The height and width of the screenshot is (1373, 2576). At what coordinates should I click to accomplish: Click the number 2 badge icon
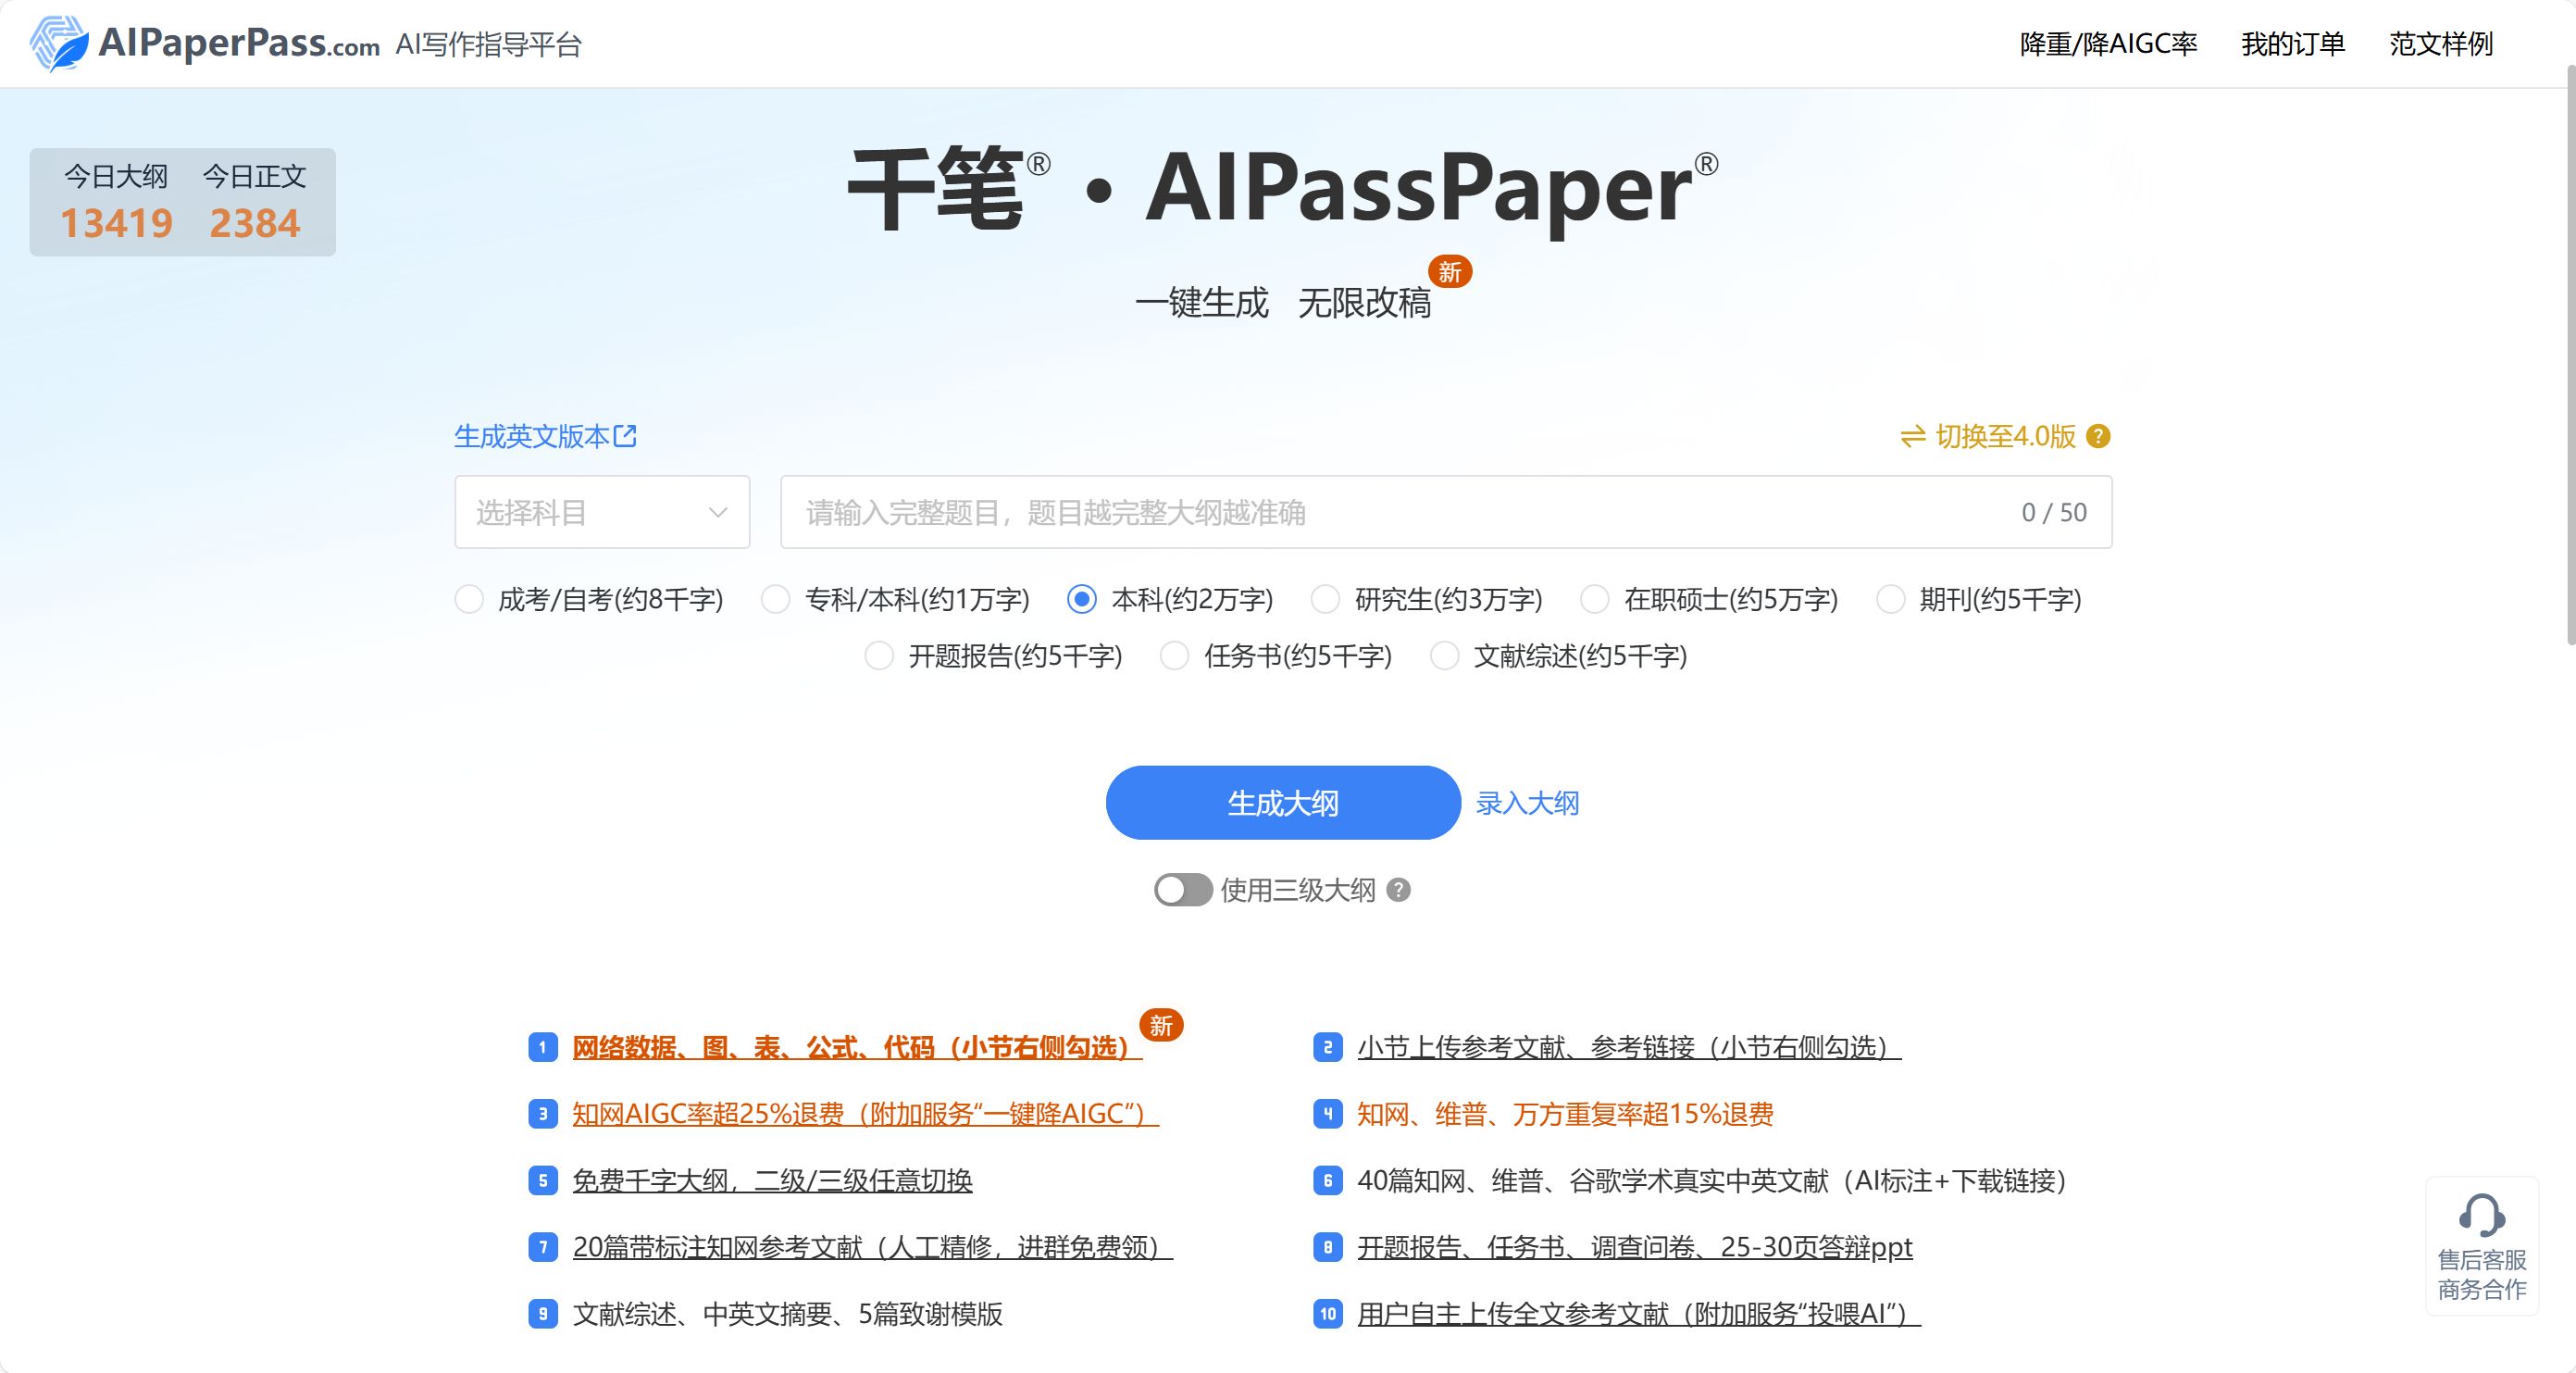pyautogui.click(x=1328, y=1047)
